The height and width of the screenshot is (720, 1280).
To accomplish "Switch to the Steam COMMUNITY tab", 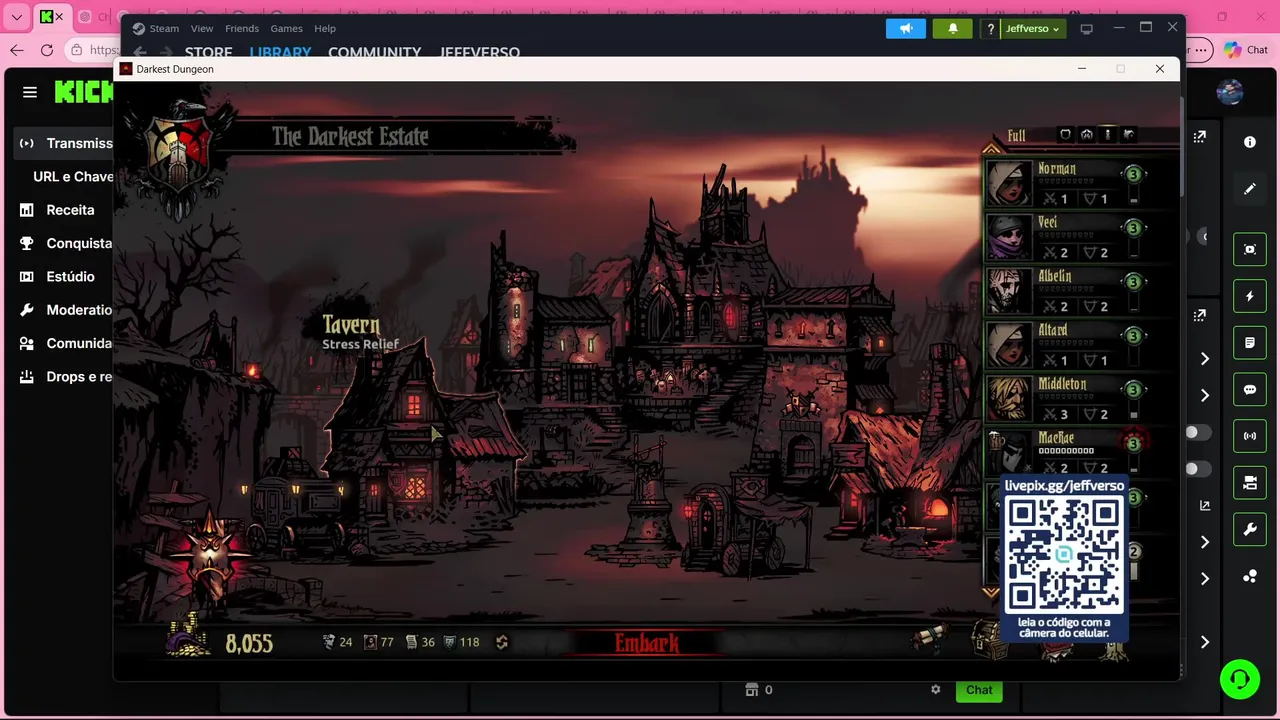I will [374, 52].
